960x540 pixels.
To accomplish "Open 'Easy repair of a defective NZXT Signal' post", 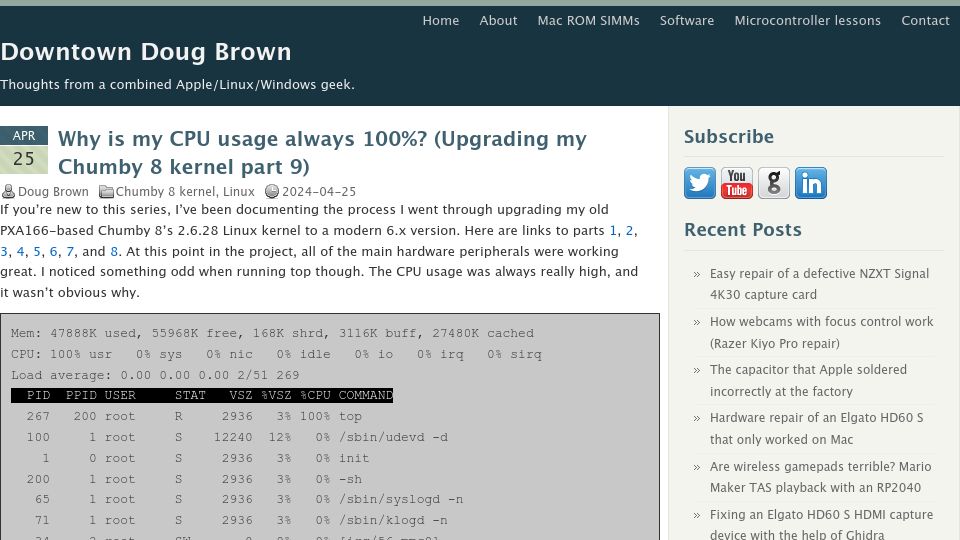I will point(819,284).
